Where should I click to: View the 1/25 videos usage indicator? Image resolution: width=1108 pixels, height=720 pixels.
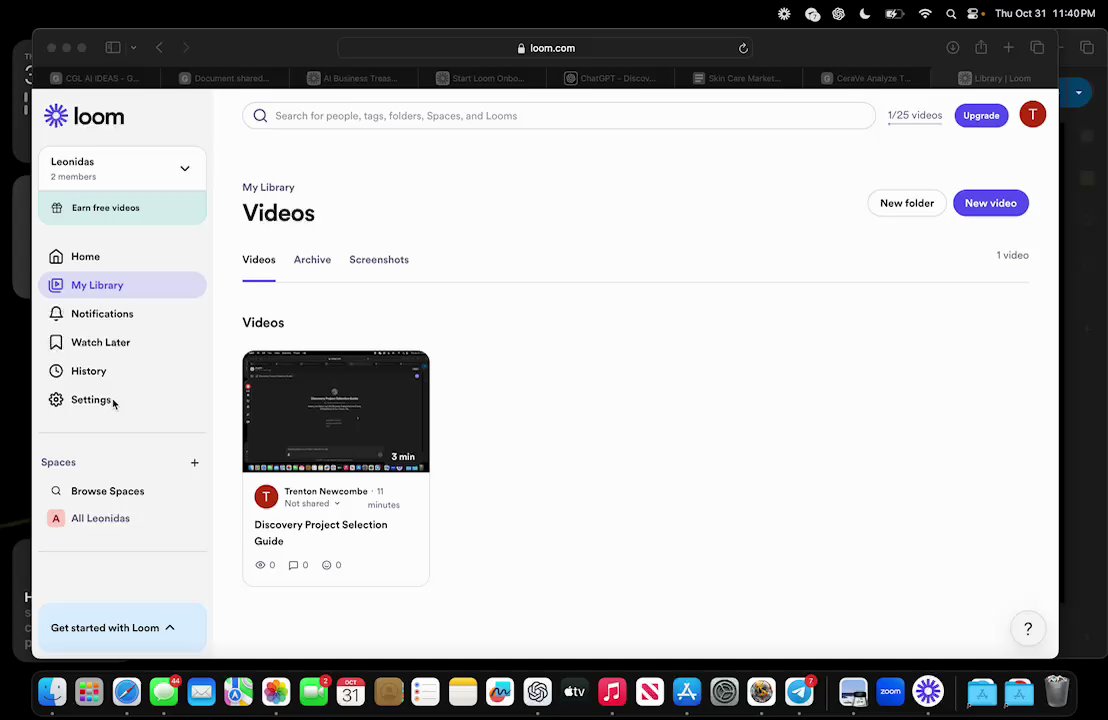(914, 116)
